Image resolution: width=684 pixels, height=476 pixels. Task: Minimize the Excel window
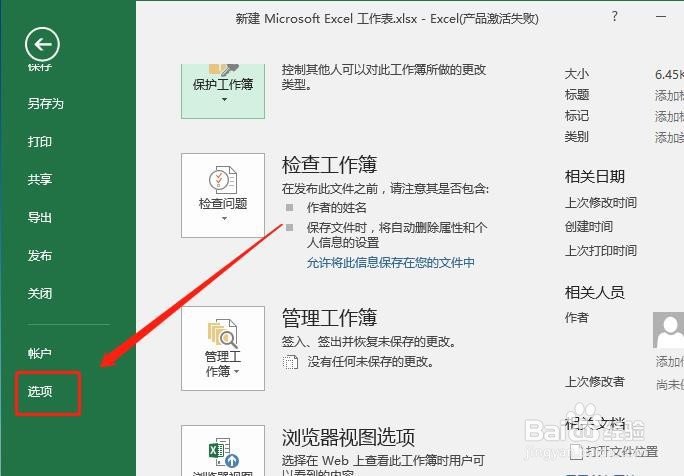(661, 17)
